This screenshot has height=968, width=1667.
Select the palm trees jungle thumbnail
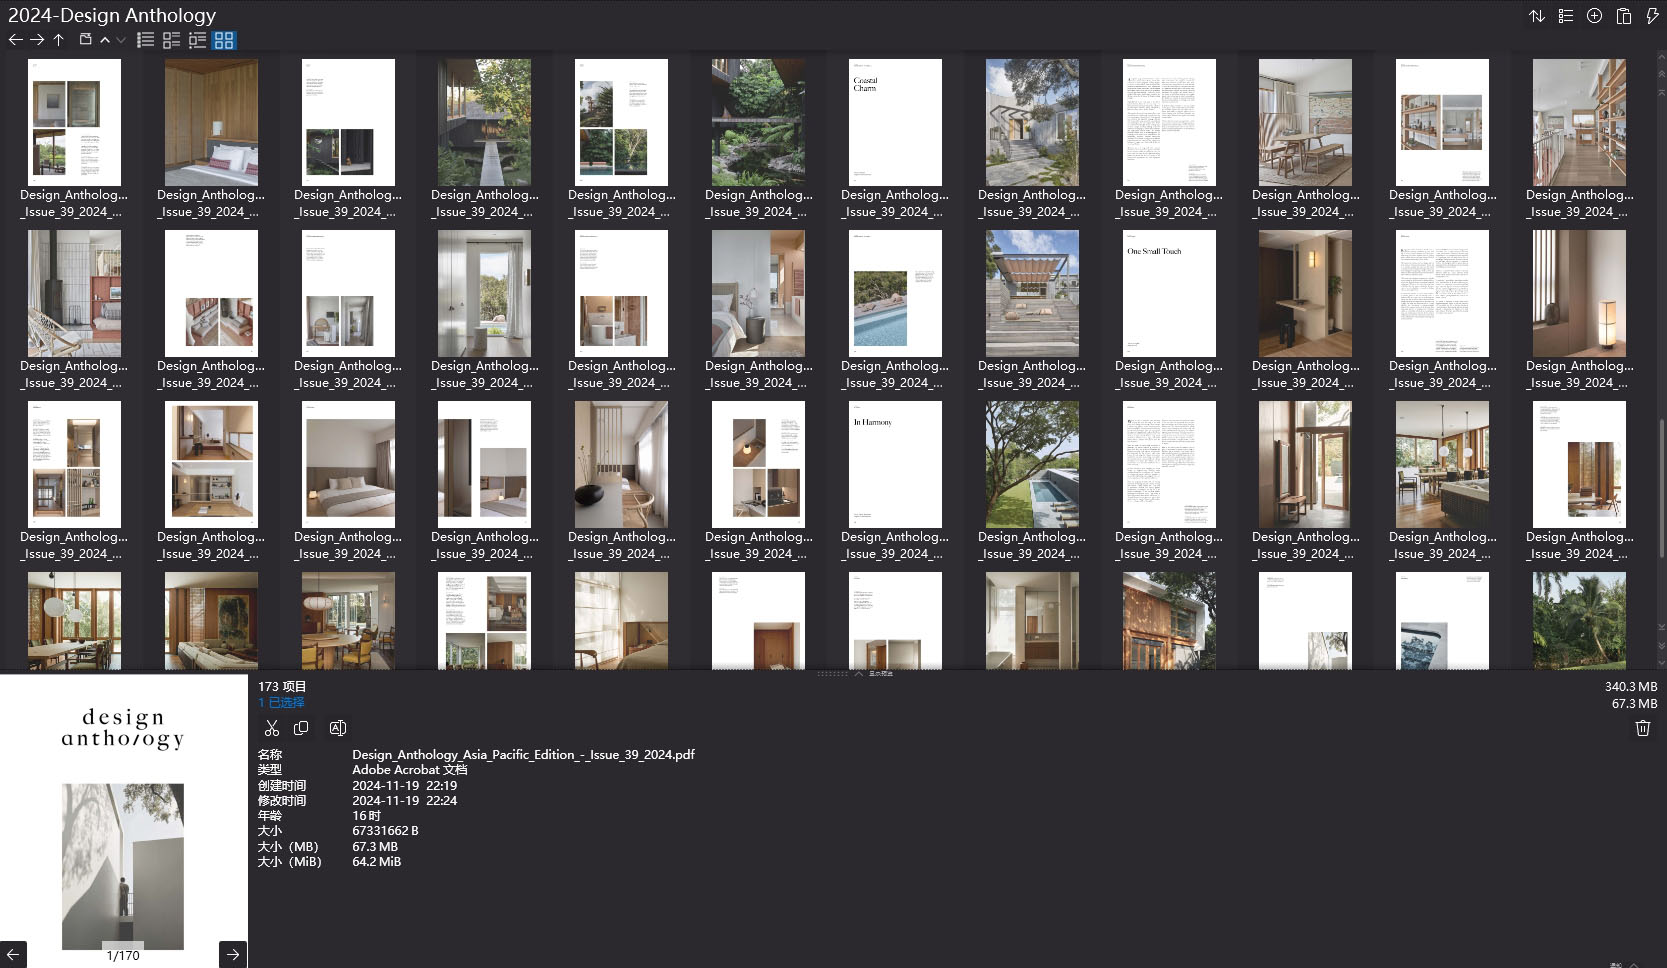pyautogui.click(x=1579, y=620)
